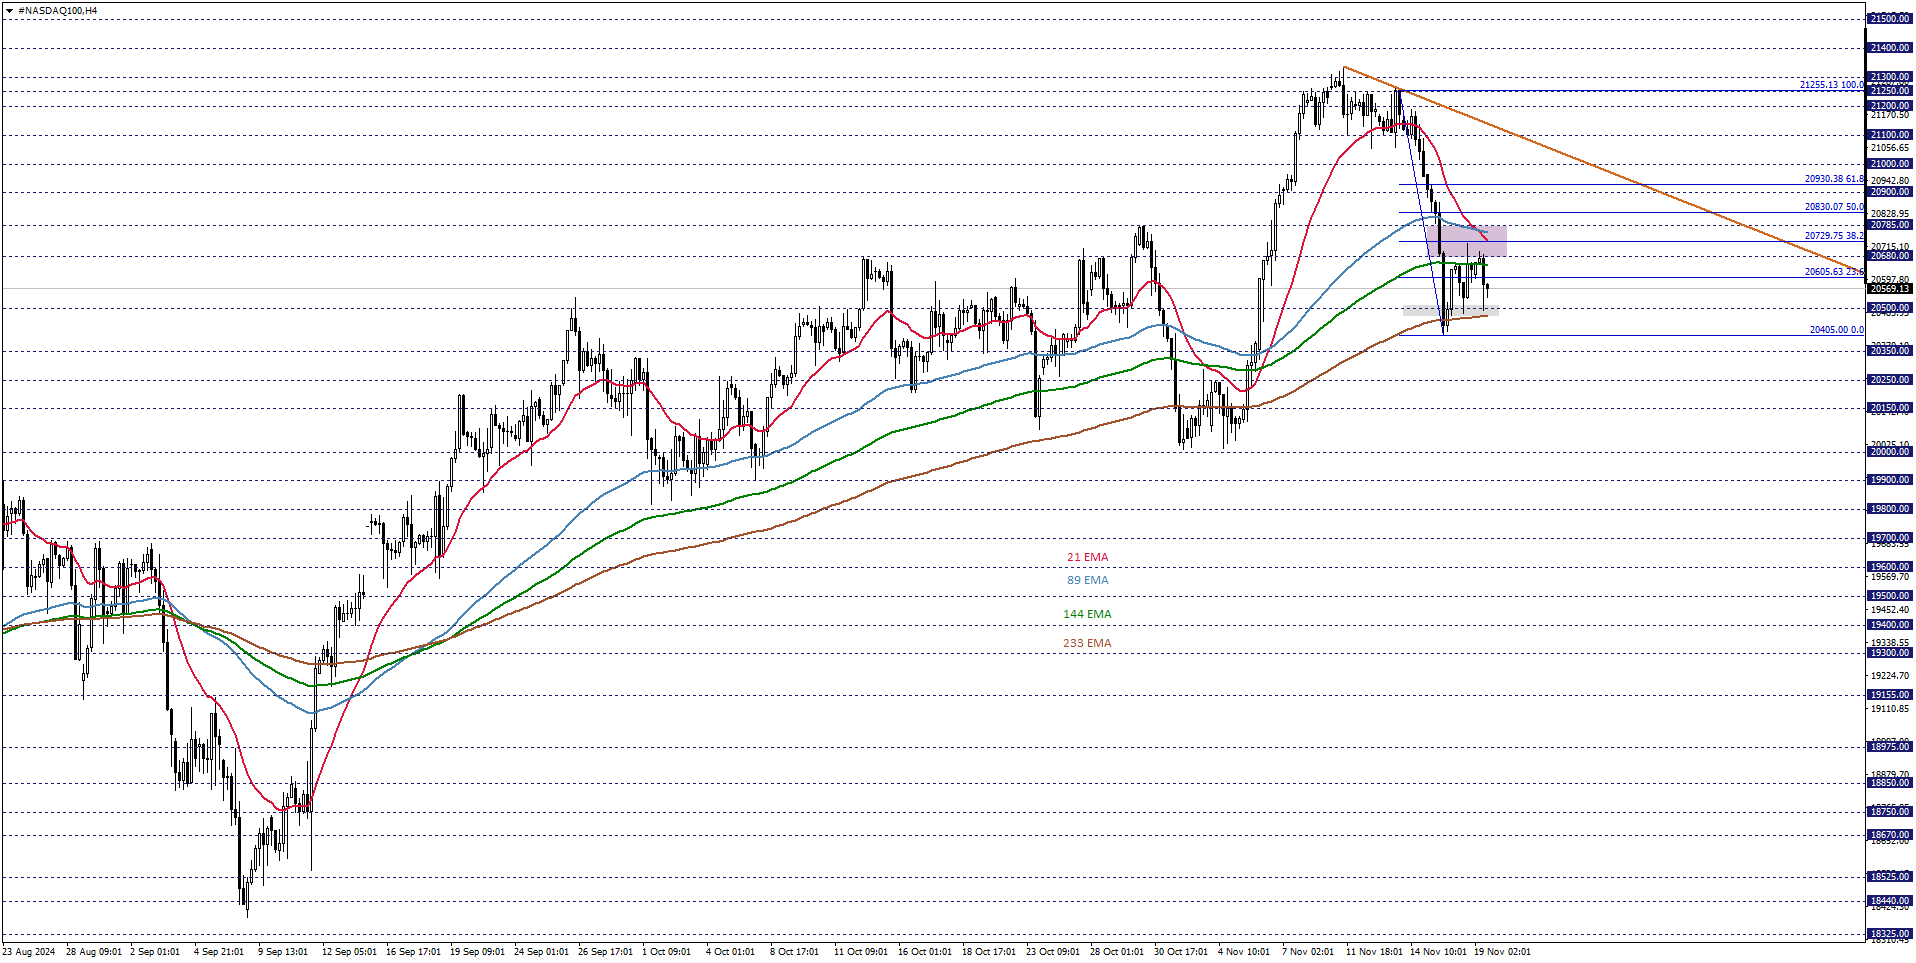1916x963 pixels.
Task: Click the 20250.00 price level tag
Action: (x=1890, y=380)
